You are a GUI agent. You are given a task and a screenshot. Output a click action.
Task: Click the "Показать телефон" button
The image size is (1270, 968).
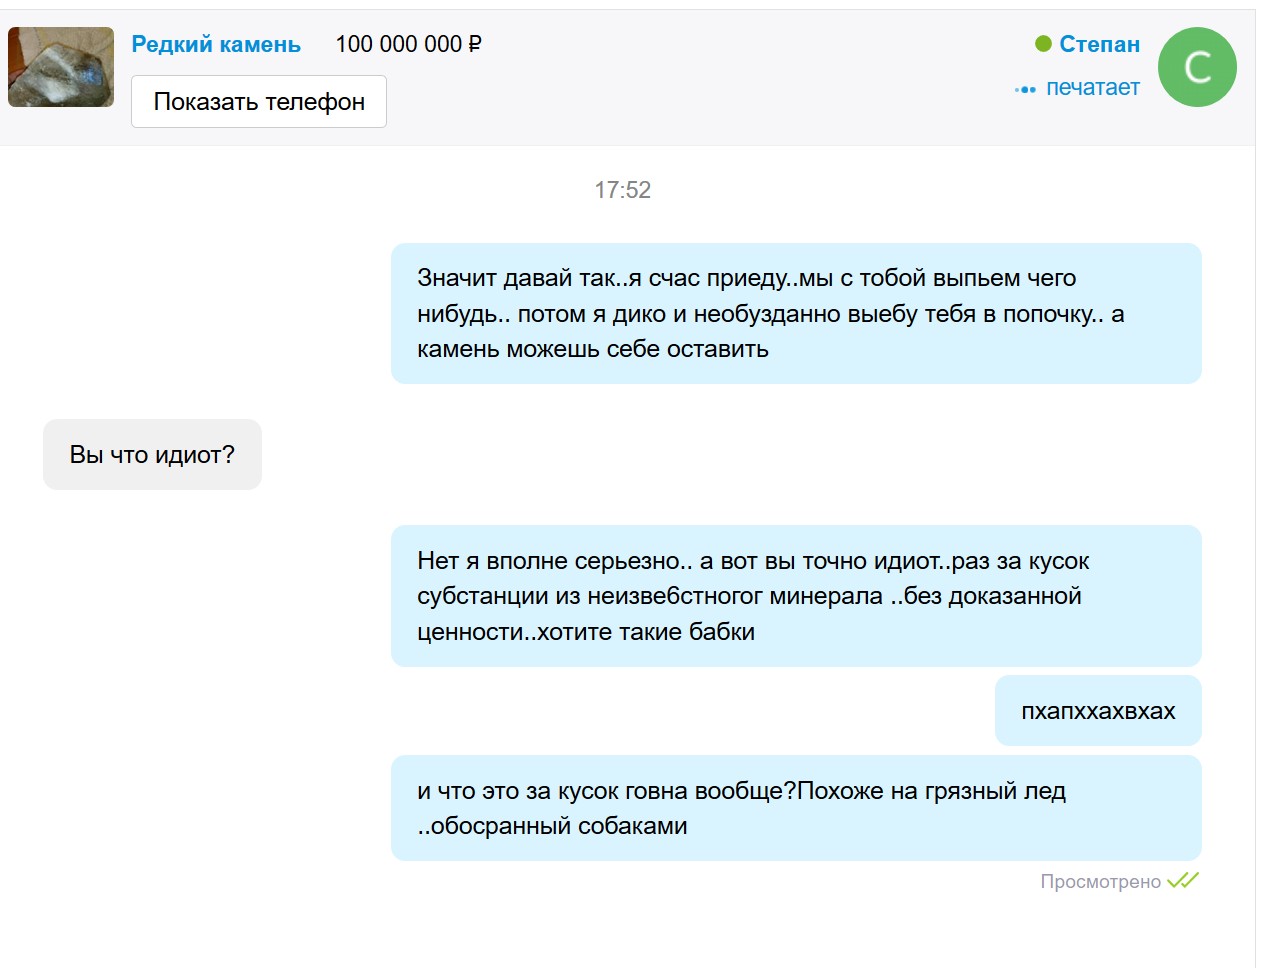pos(259,102)
